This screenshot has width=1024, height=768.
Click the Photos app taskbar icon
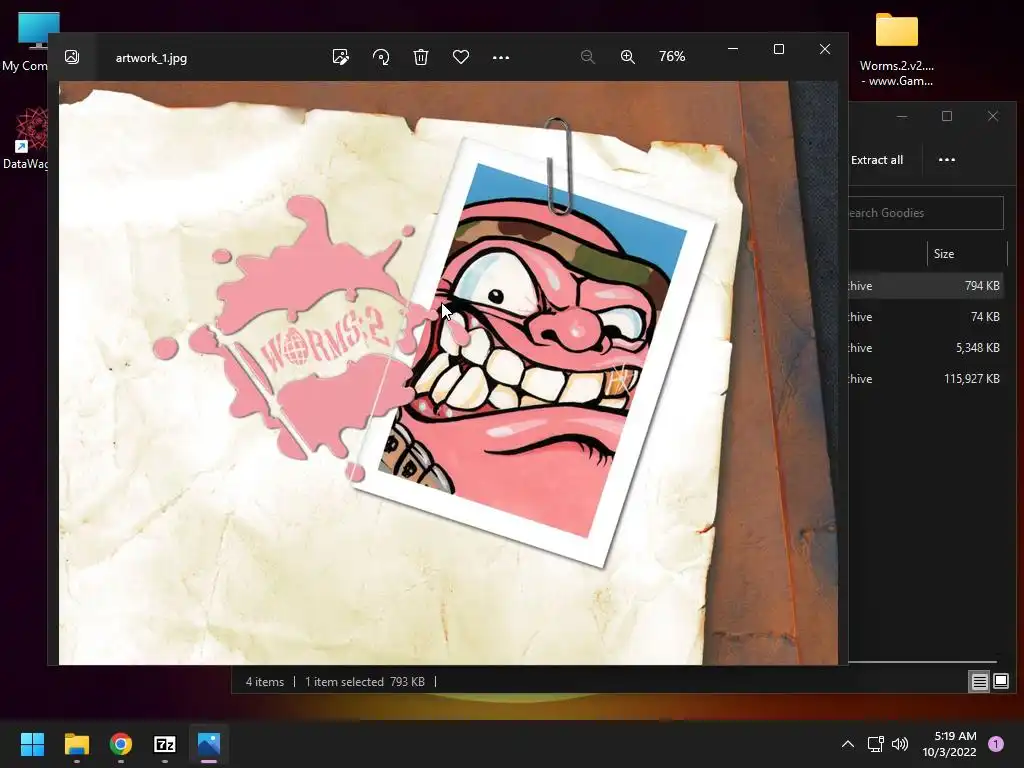pyautogui.click(x=209, y=744)
